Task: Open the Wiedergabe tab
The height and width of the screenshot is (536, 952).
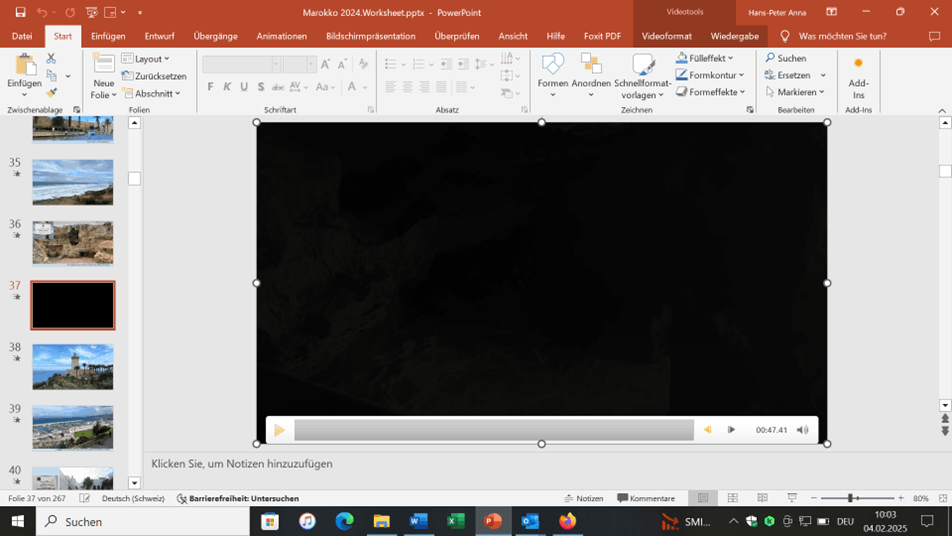Action: coord(735,36)
